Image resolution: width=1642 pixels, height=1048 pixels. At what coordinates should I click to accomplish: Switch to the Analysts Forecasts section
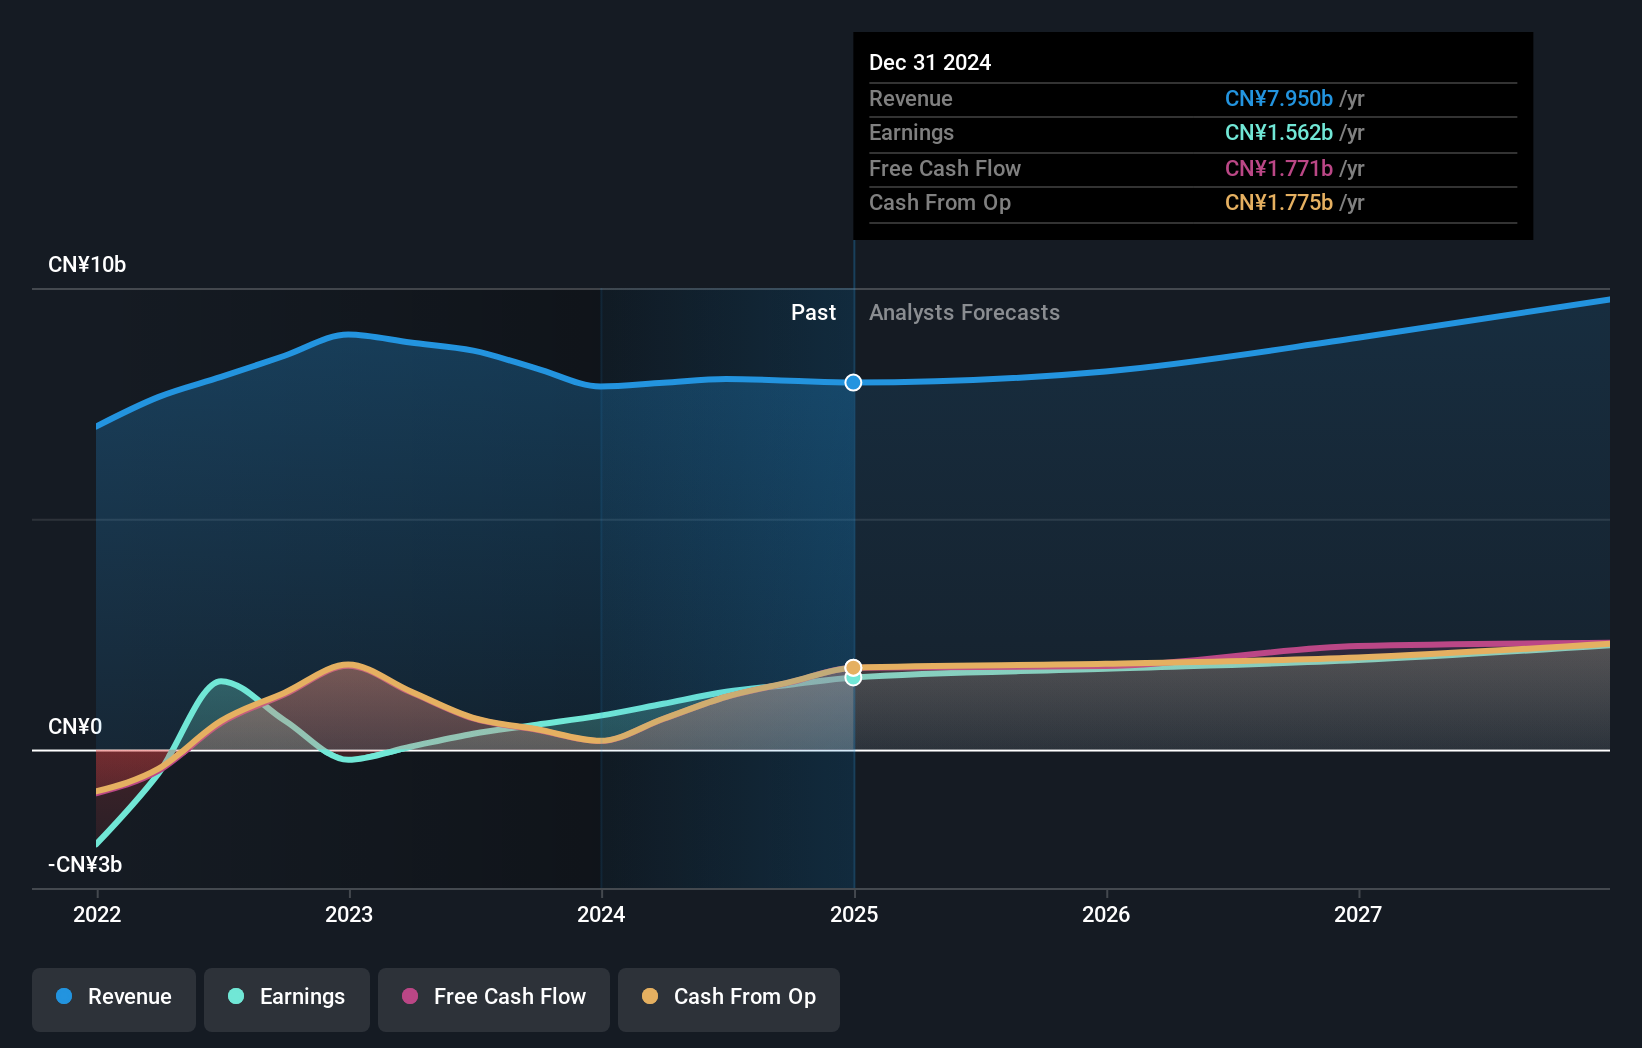coord(964,312)
